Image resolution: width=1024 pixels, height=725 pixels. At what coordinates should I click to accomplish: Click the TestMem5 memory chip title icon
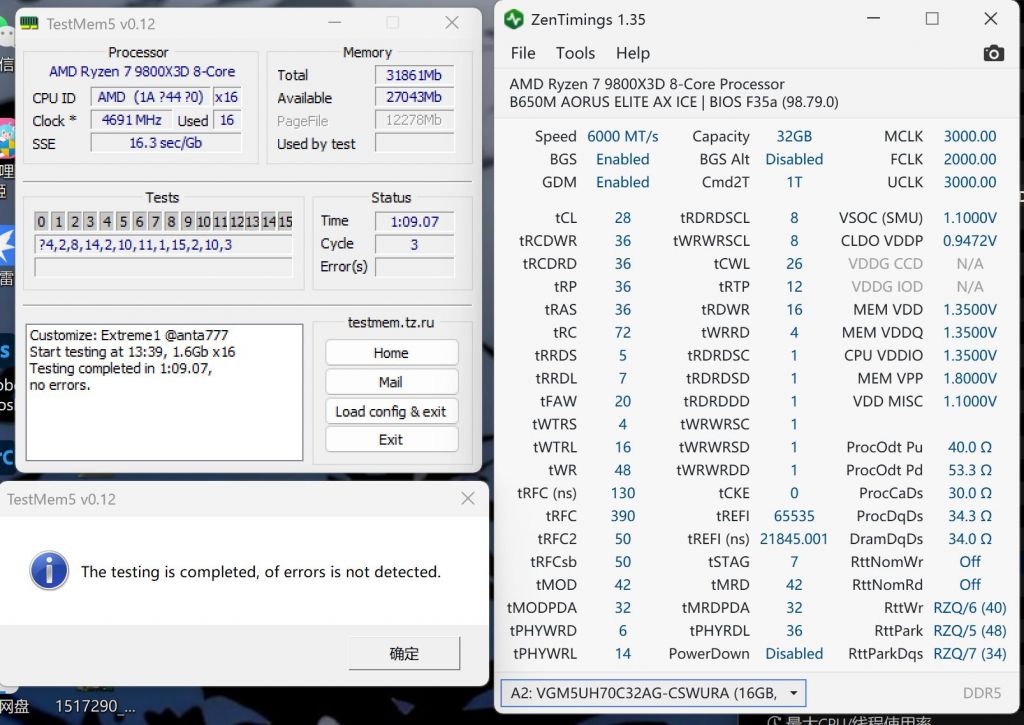coord(29,23)
